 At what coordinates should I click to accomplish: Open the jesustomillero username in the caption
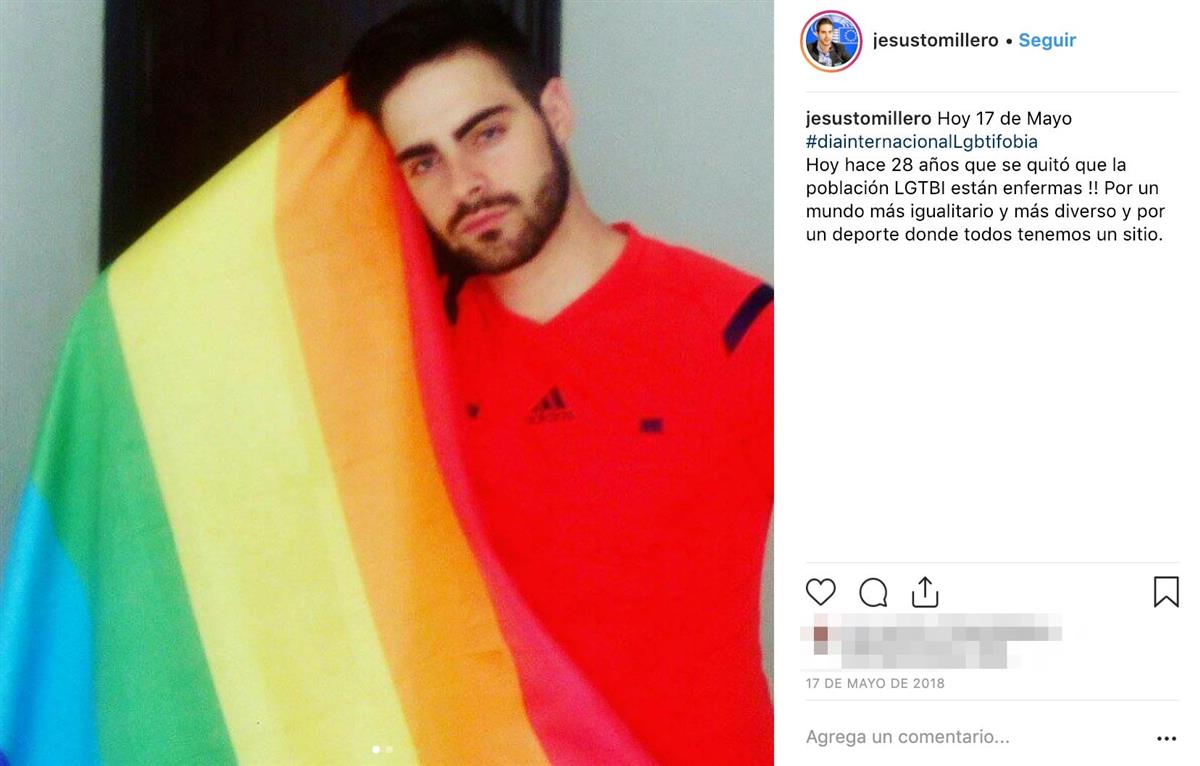pos(868,118)
